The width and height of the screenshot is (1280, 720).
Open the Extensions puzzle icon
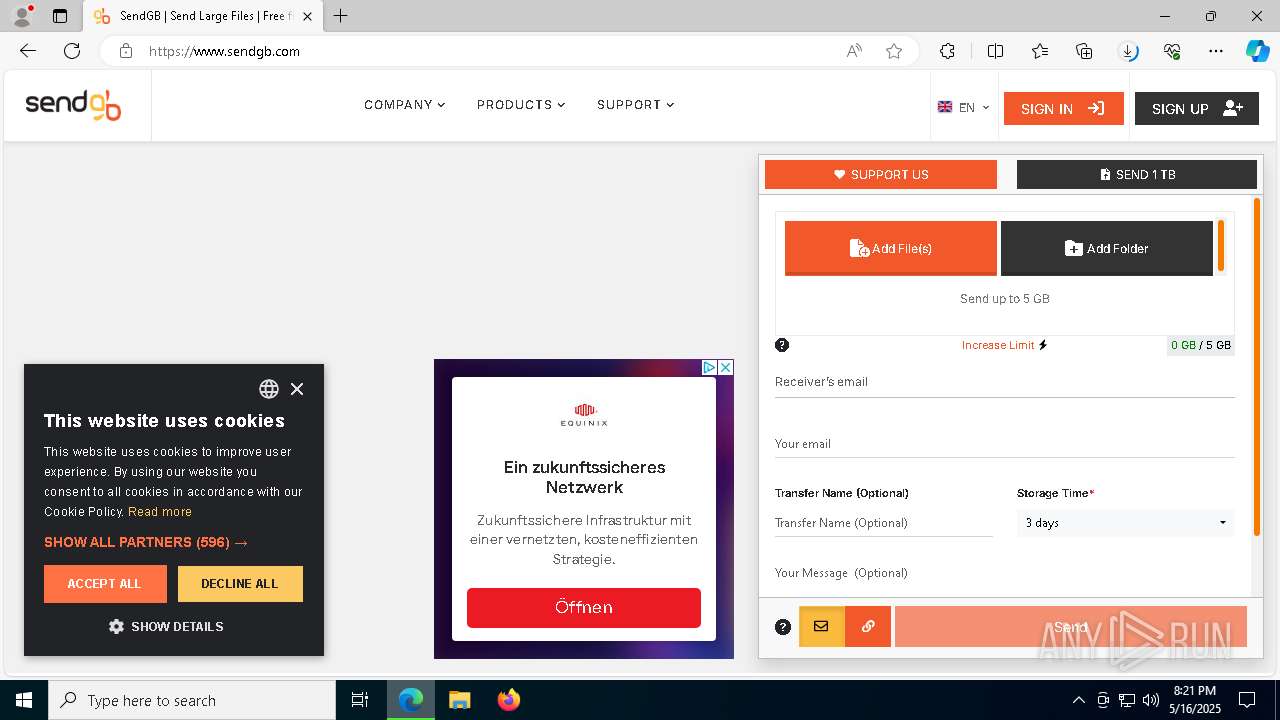pos(947,51)
